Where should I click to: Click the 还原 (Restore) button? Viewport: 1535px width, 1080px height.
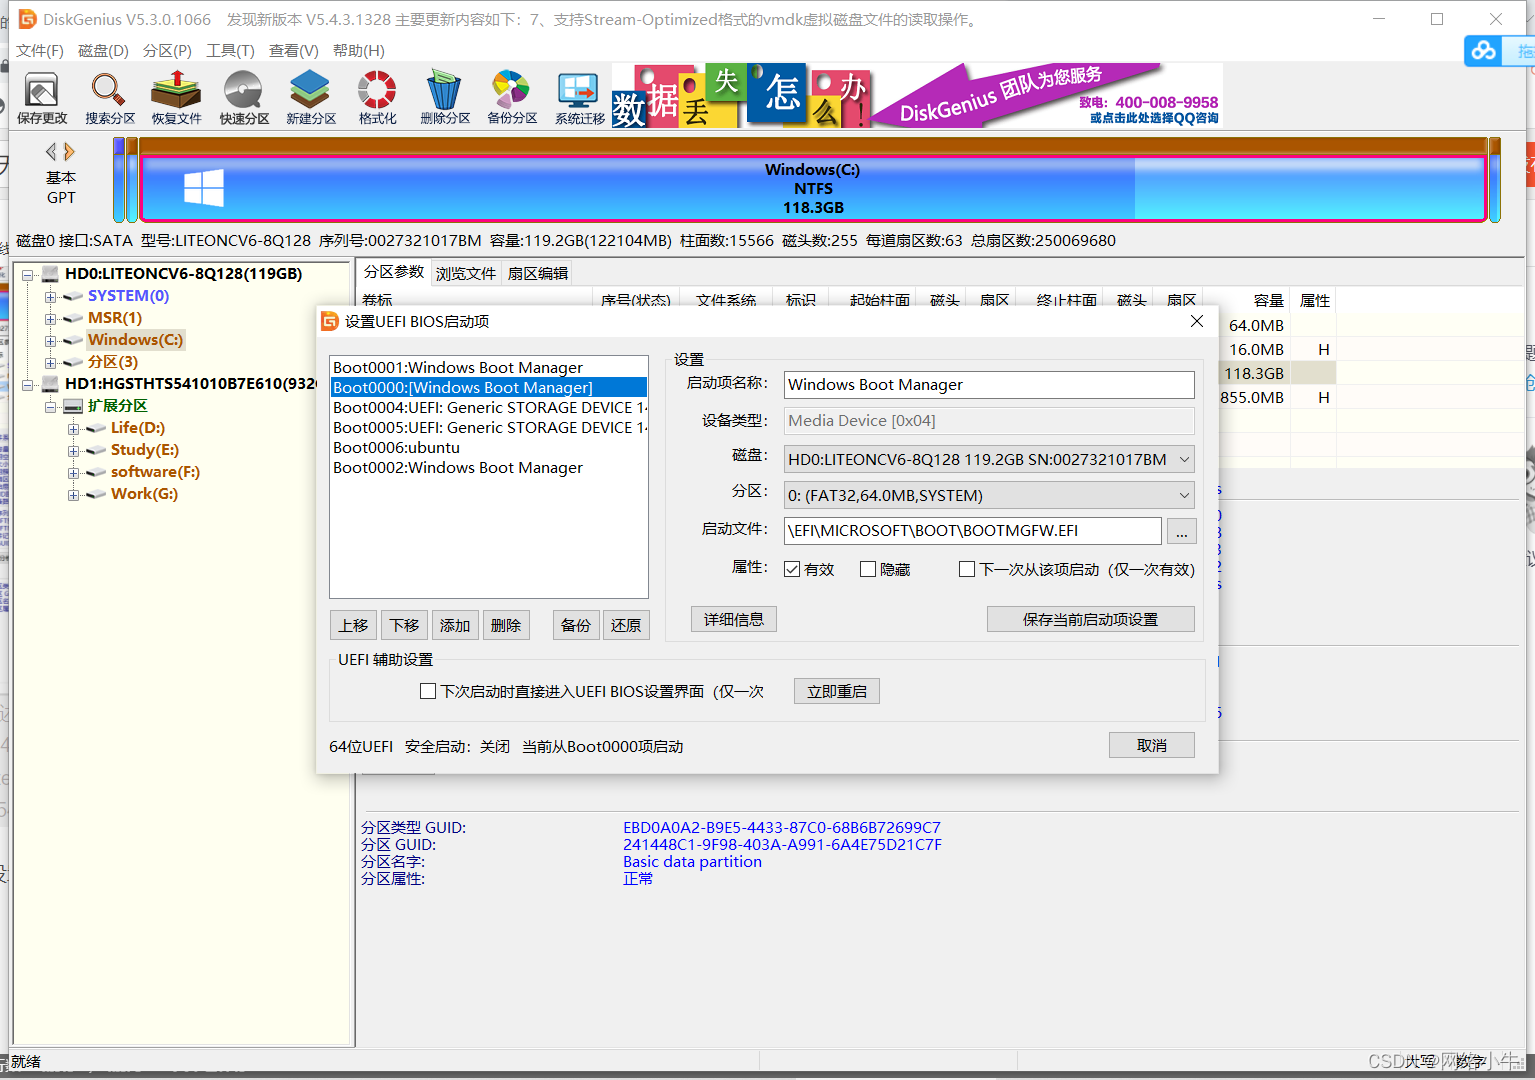pos(626,625)
